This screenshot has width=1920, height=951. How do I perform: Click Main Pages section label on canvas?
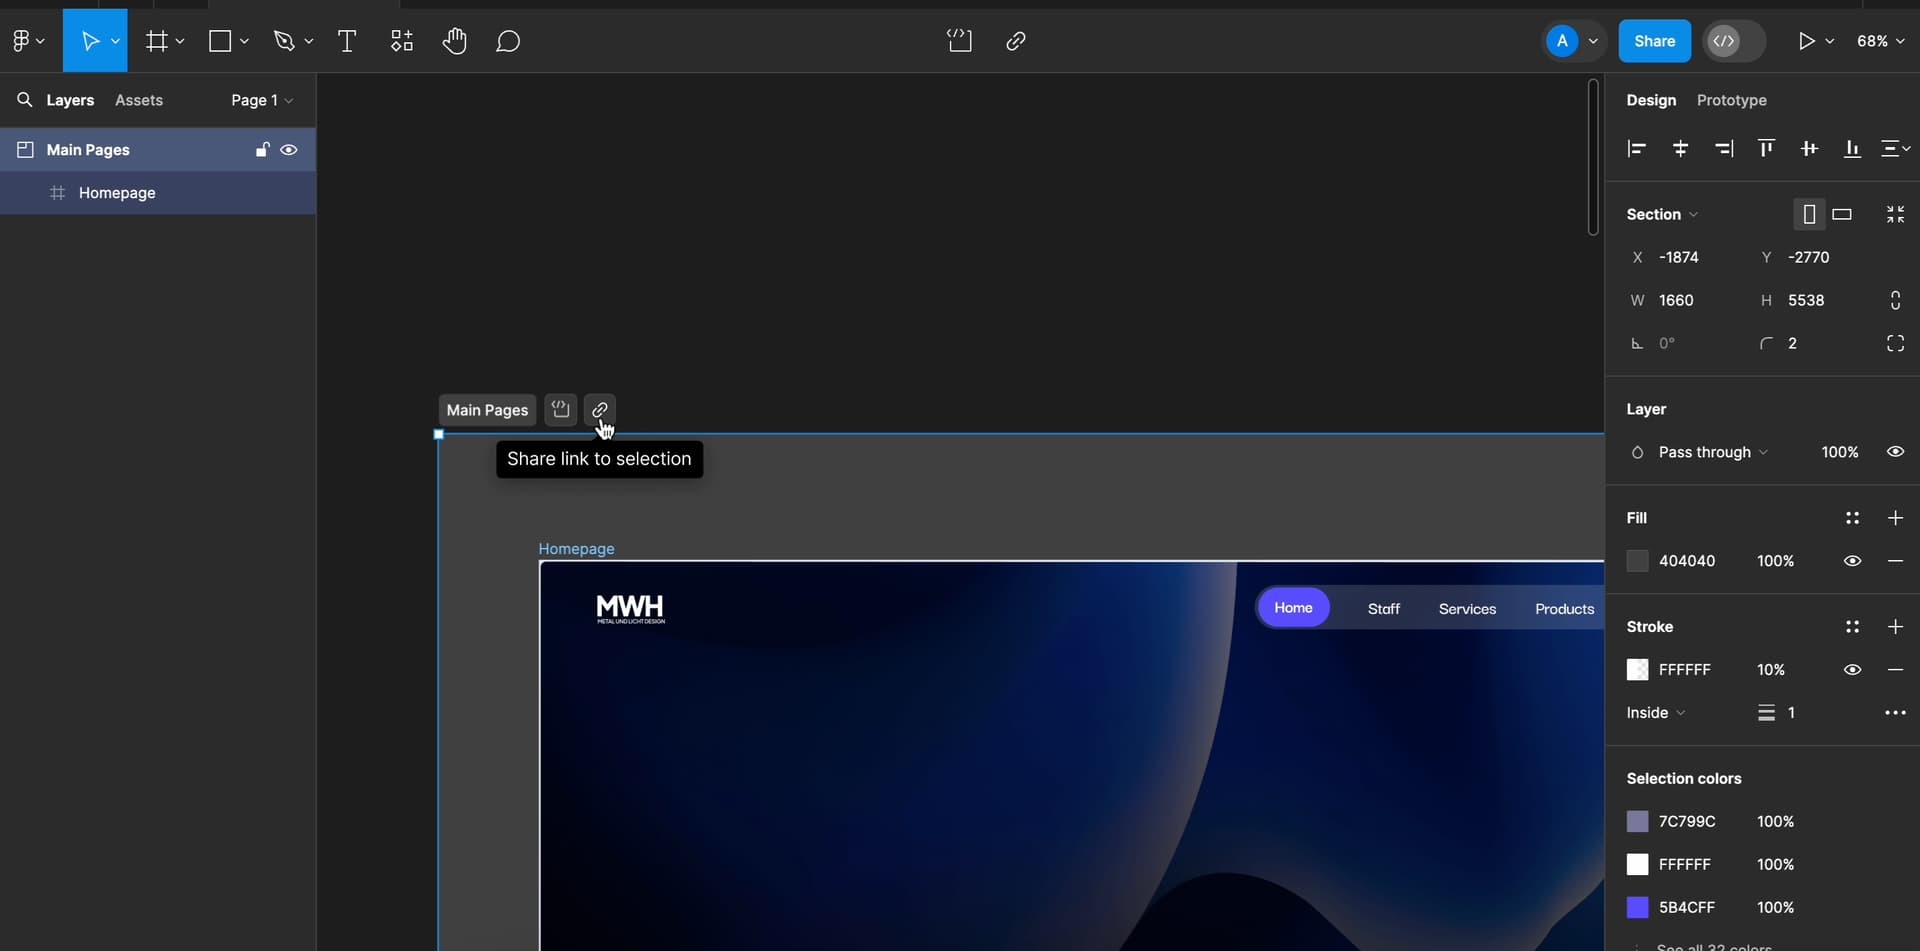(x=487, y=410)
